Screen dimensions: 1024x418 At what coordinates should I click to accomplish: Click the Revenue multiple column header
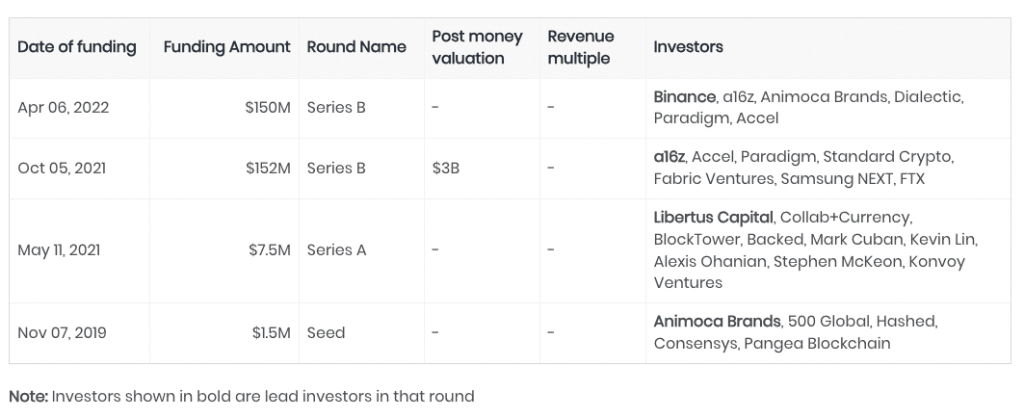pyautogui.click(x=581, y=47)
